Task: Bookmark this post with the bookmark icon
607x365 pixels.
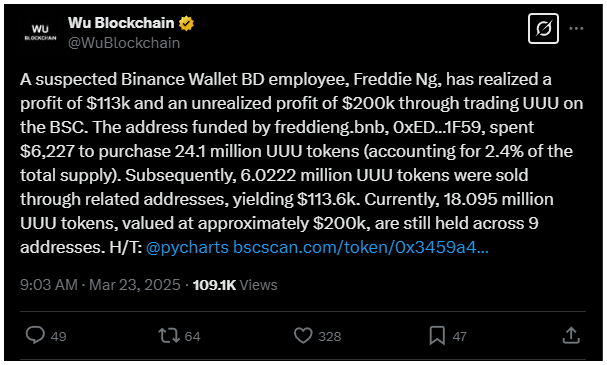Action: 437,336
